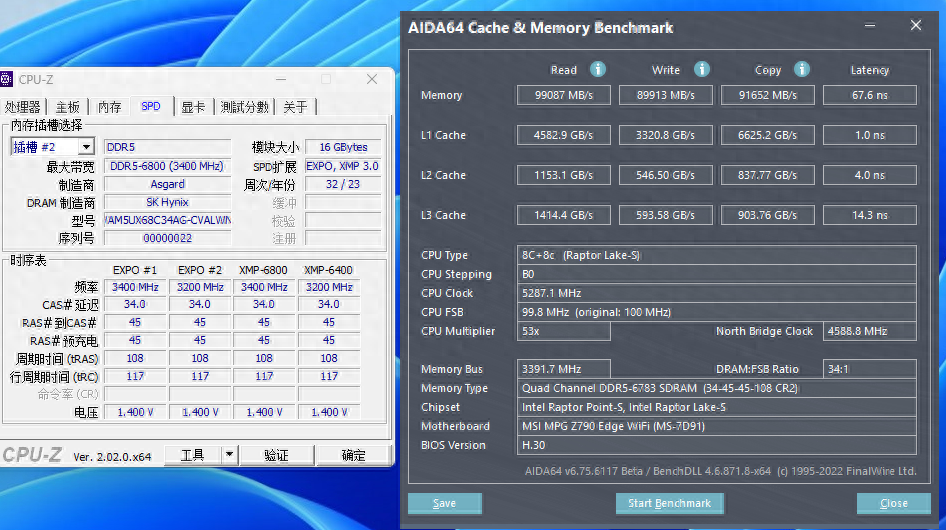Screen dimensions: 946x530
Task: Click the BIOS Version value H.30
Action: pyautogui.click(x=717, y=445)
